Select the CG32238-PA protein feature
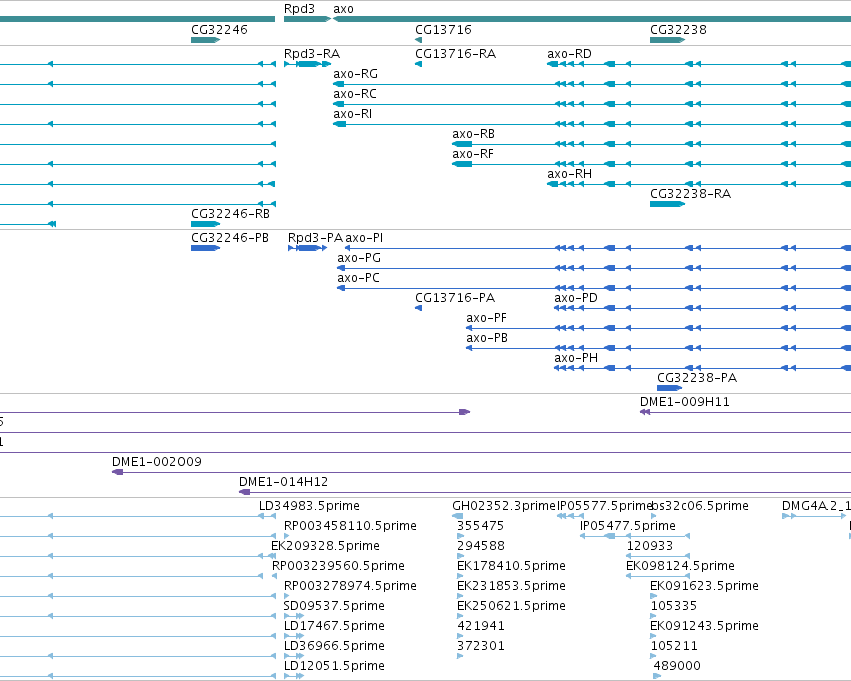Screen dimensions: 851x681 [669, 388]
